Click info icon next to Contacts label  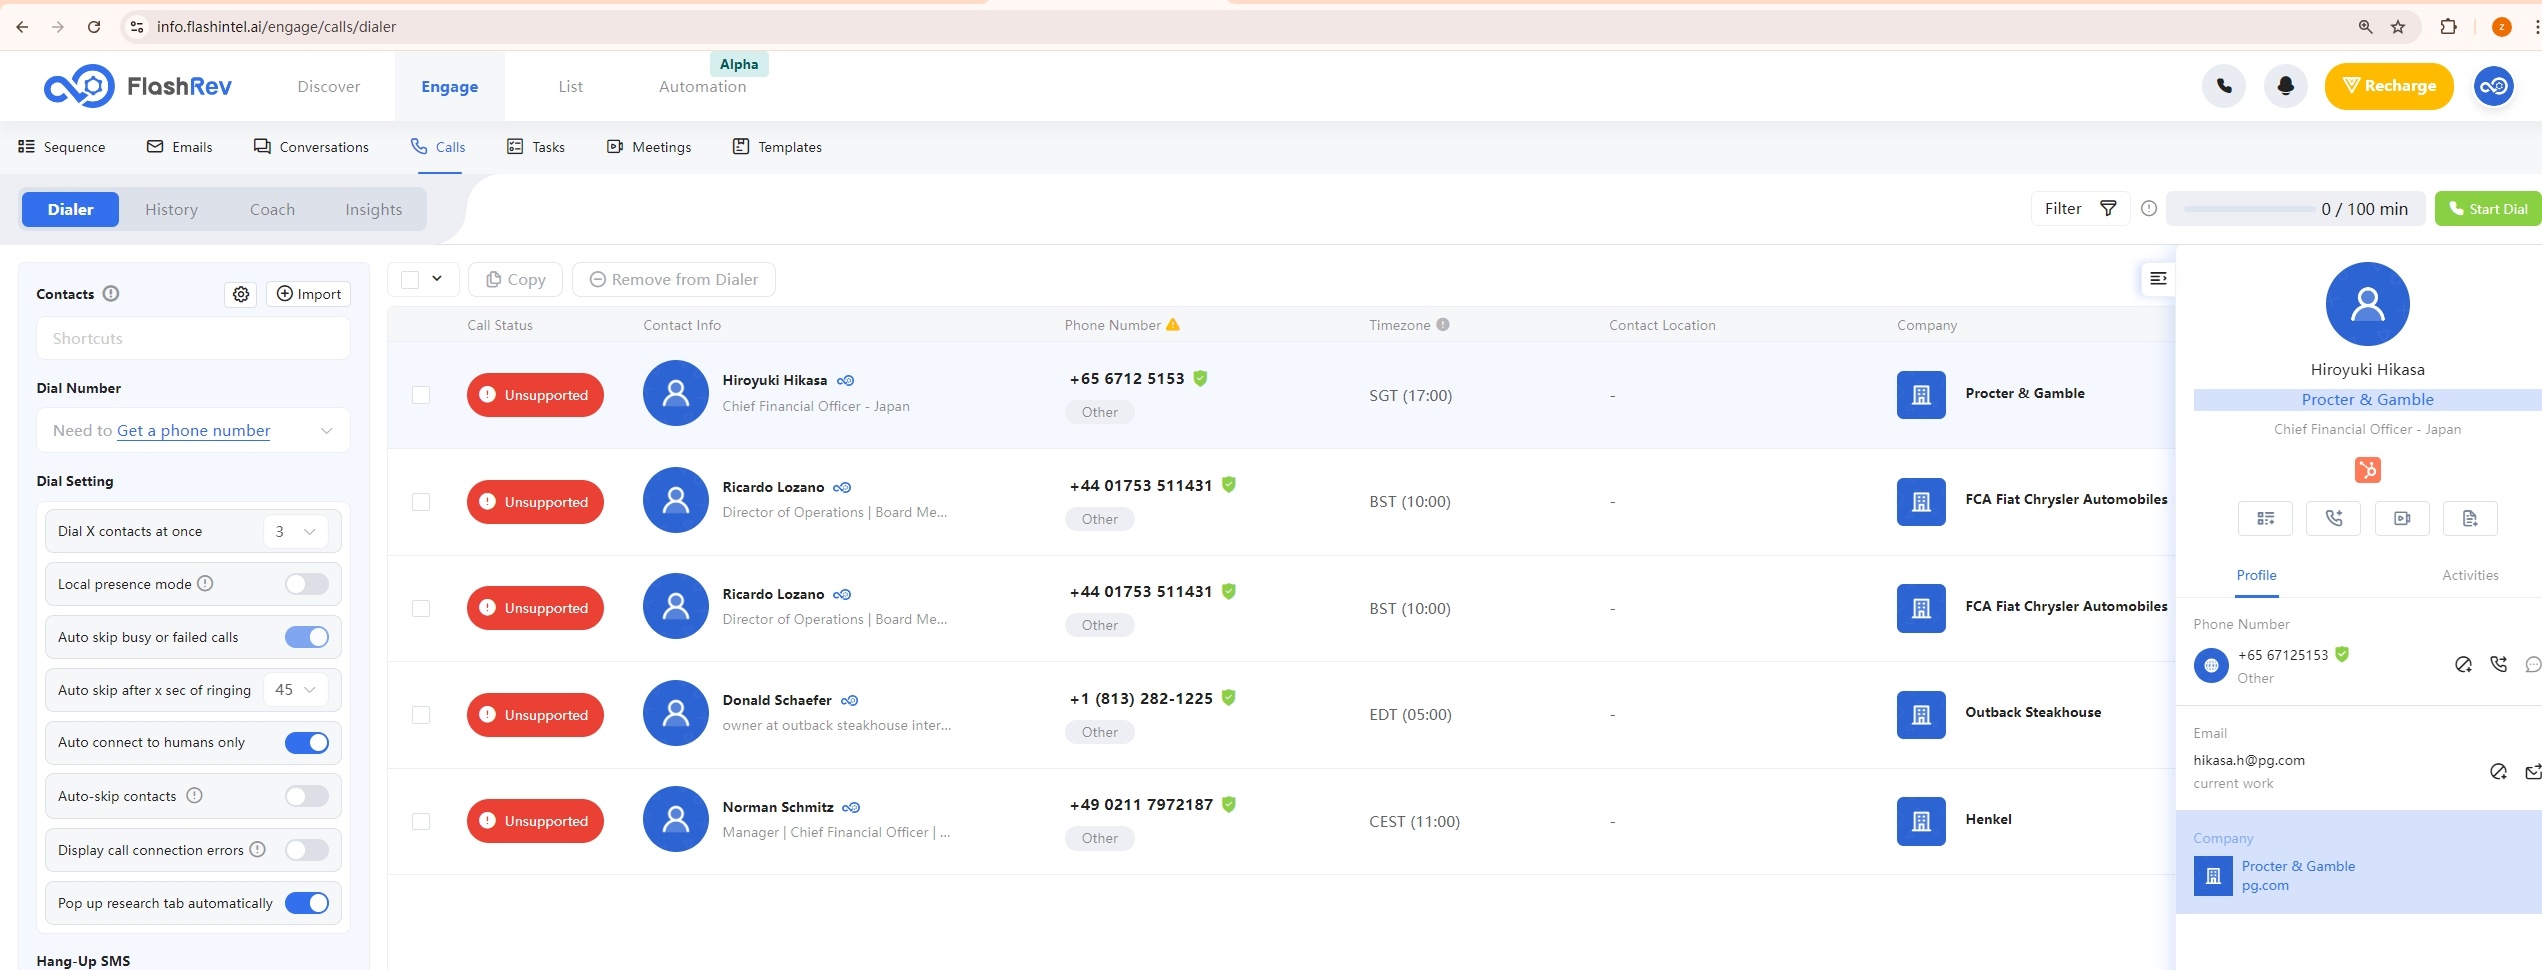111,293
